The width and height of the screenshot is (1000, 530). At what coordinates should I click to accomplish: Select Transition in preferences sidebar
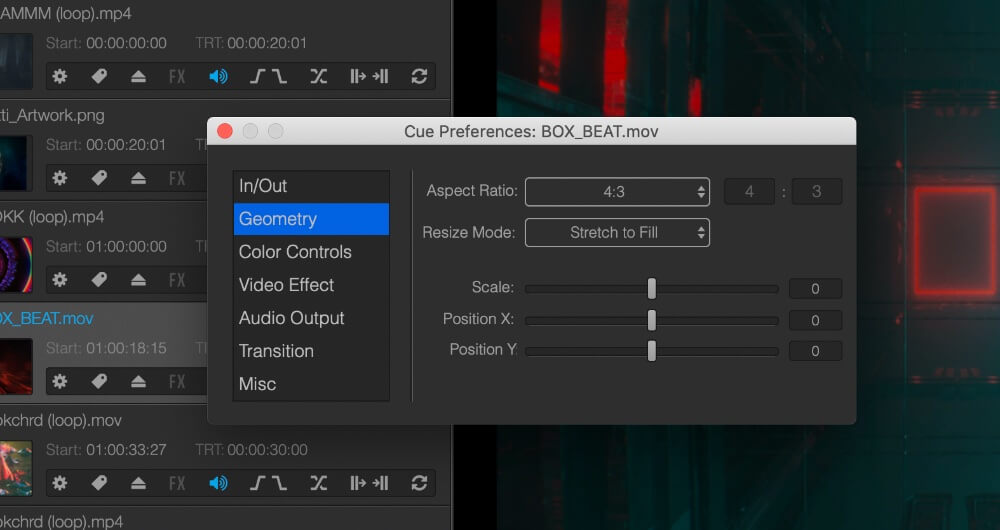click(x=311, y=351)
